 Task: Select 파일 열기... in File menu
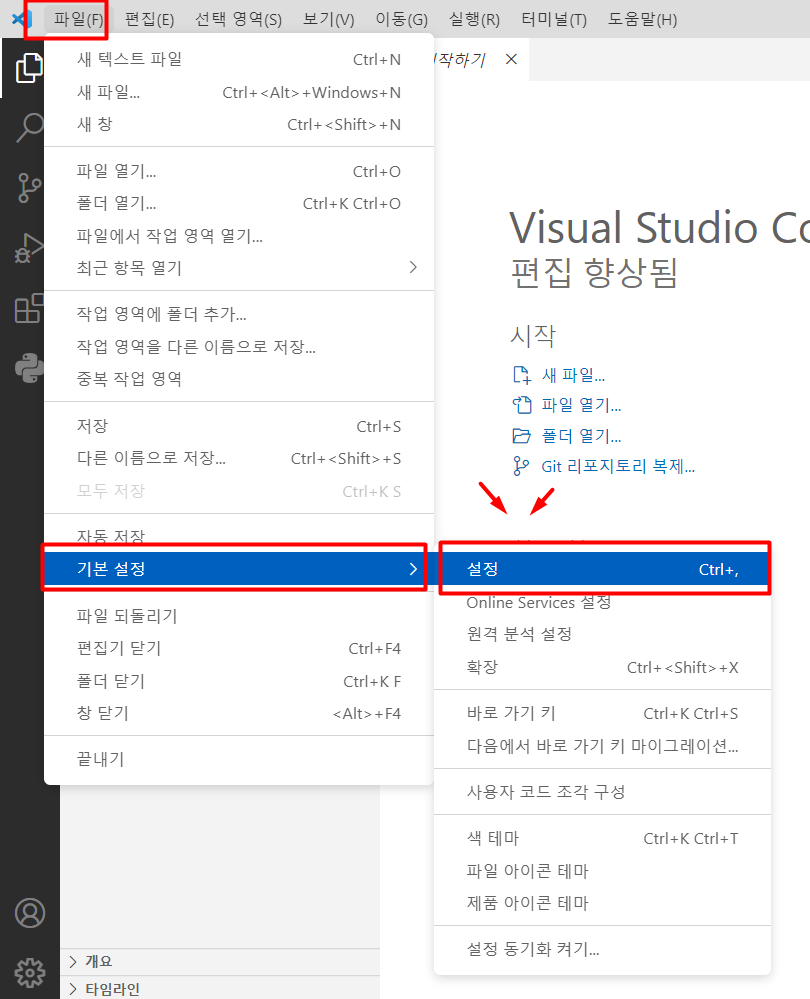click(x=239, y=171)
